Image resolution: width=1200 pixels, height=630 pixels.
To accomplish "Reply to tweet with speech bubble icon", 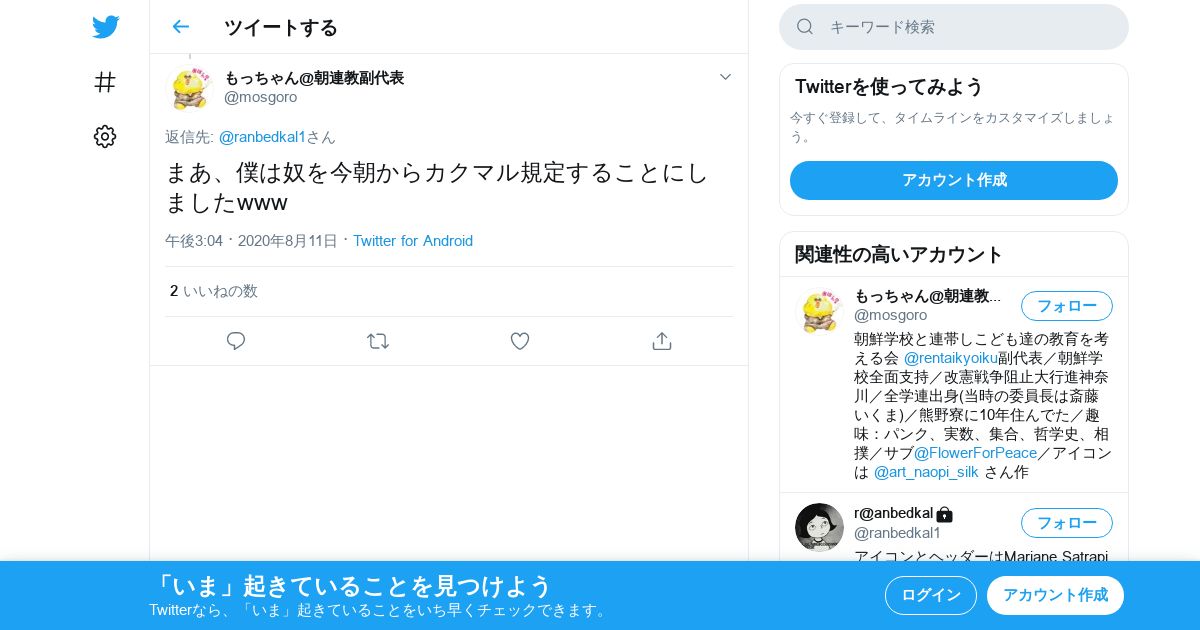I will tap(236, 341).
